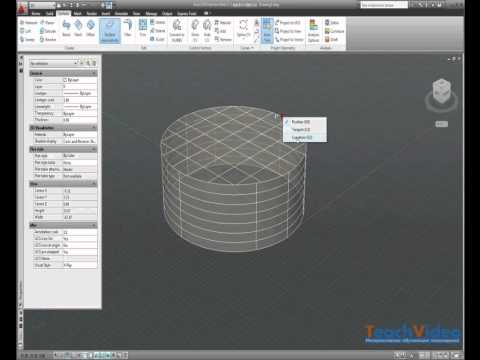Select Curvature analysis in the ribbon
480x360 pixels.
334,31
